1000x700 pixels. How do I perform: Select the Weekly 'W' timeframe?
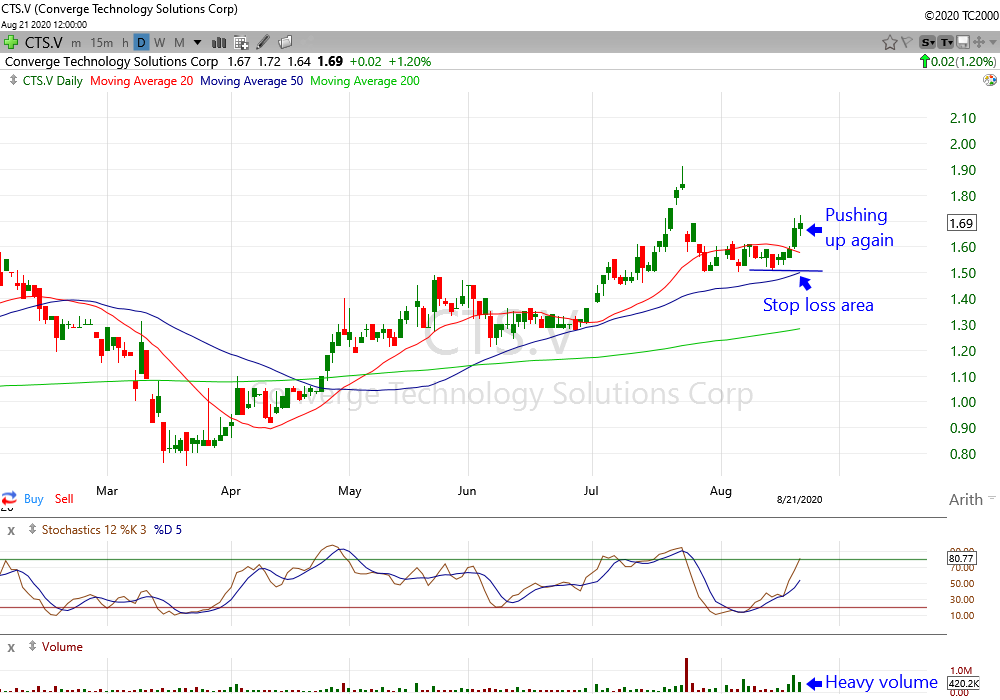[159, 43]
